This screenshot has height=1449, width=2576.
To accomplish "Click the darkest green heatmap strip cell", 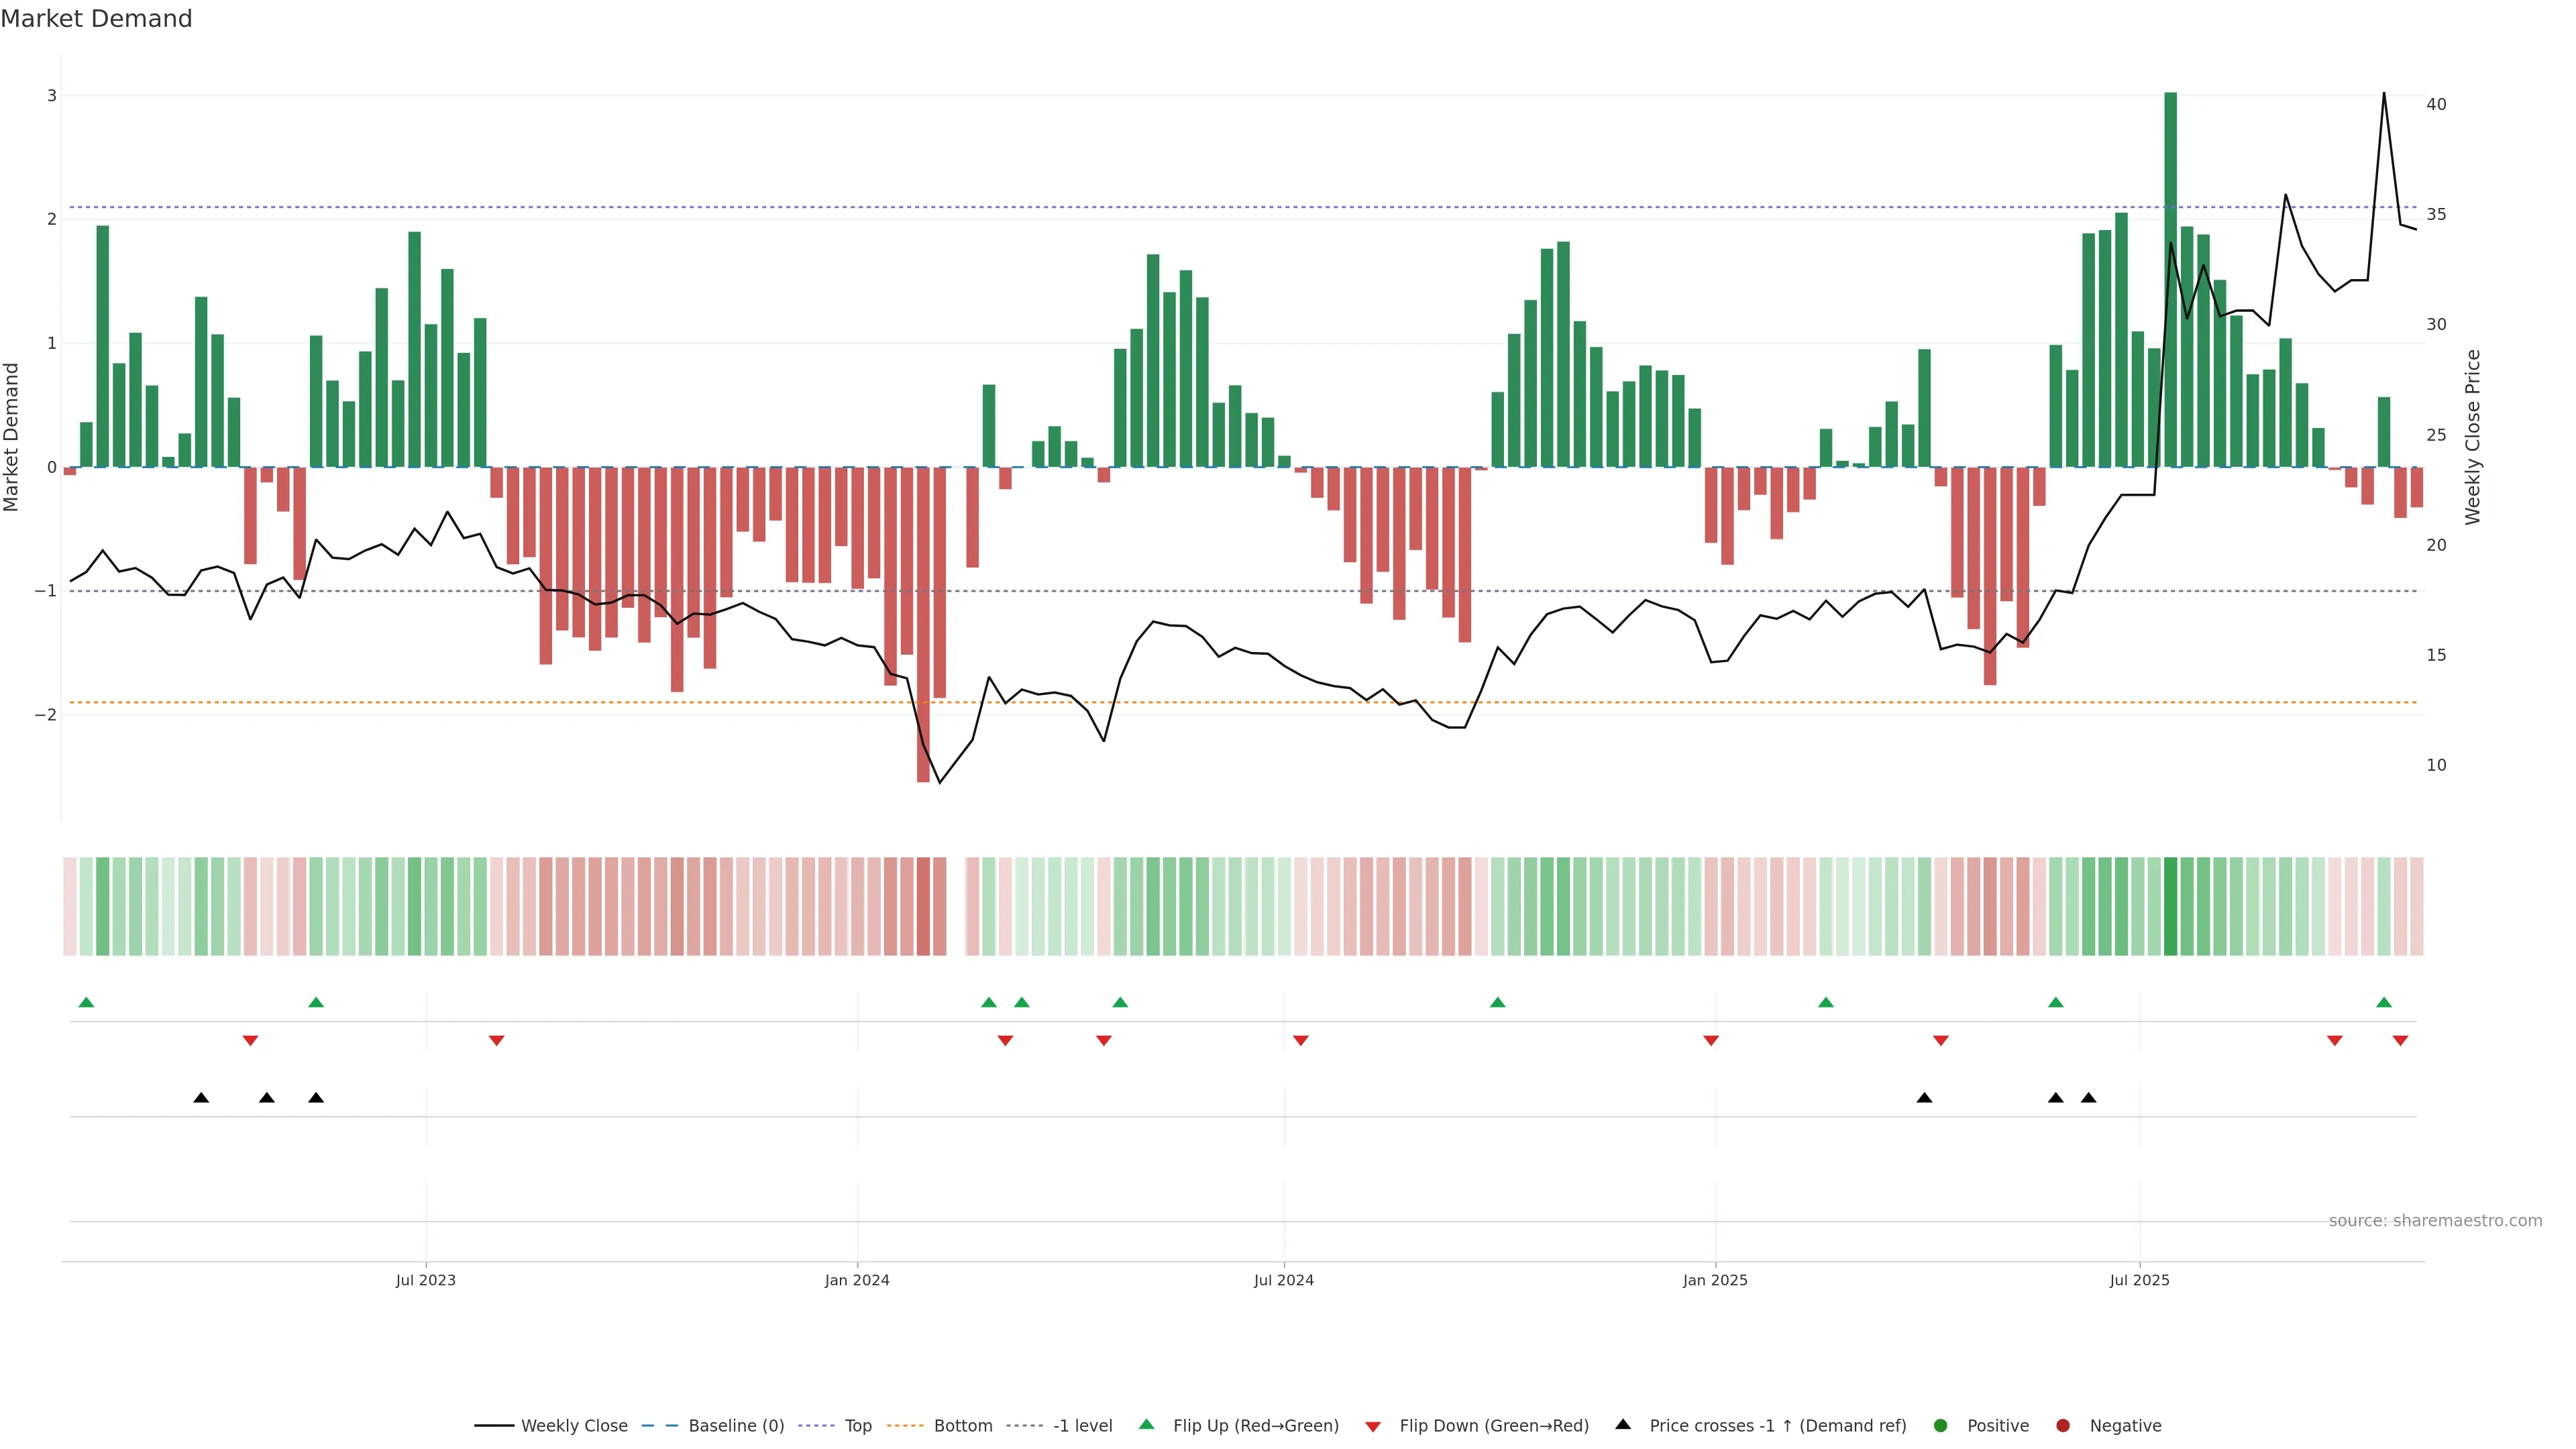I will pyautogui.click(x=2170, y=906).
